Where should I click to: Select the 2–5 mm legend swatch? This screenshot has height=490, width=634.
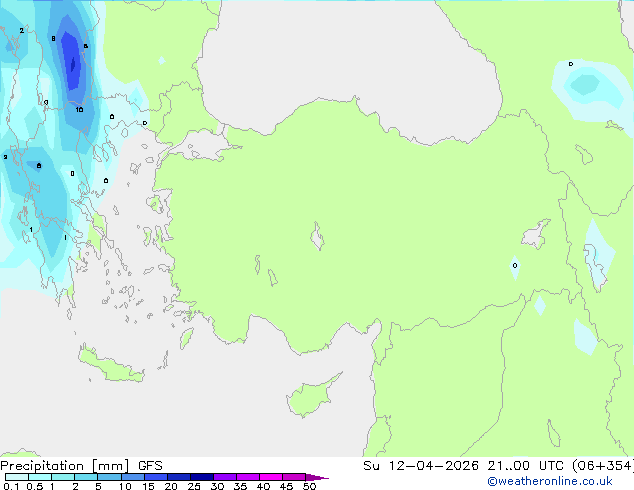pos(86,477)
